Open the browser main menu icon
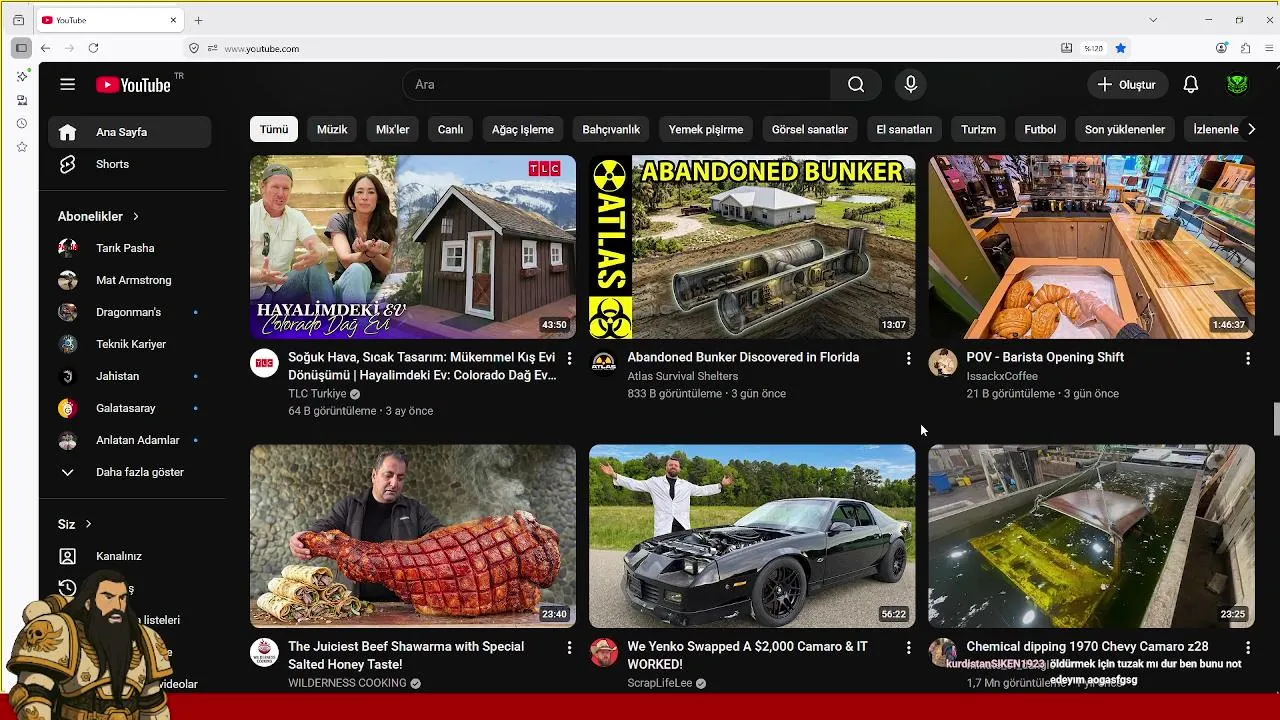1280x720 pixels. [1270, 48]
